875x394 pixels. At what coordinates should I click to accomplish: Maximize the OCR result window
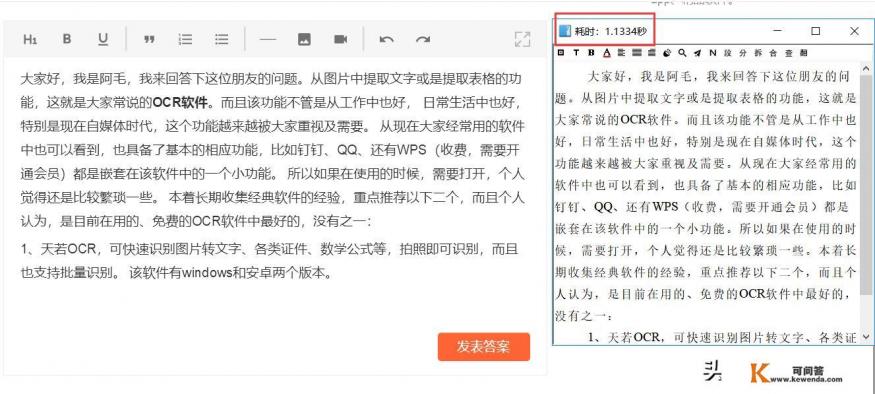pos(815,31)
